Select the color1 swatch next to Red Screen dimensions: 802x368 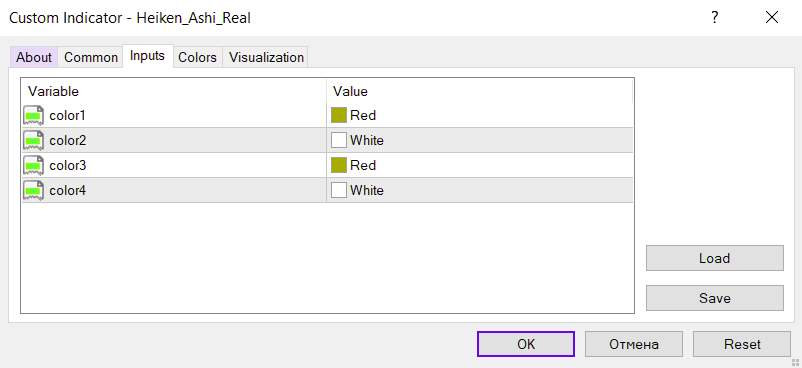(339, 116)
